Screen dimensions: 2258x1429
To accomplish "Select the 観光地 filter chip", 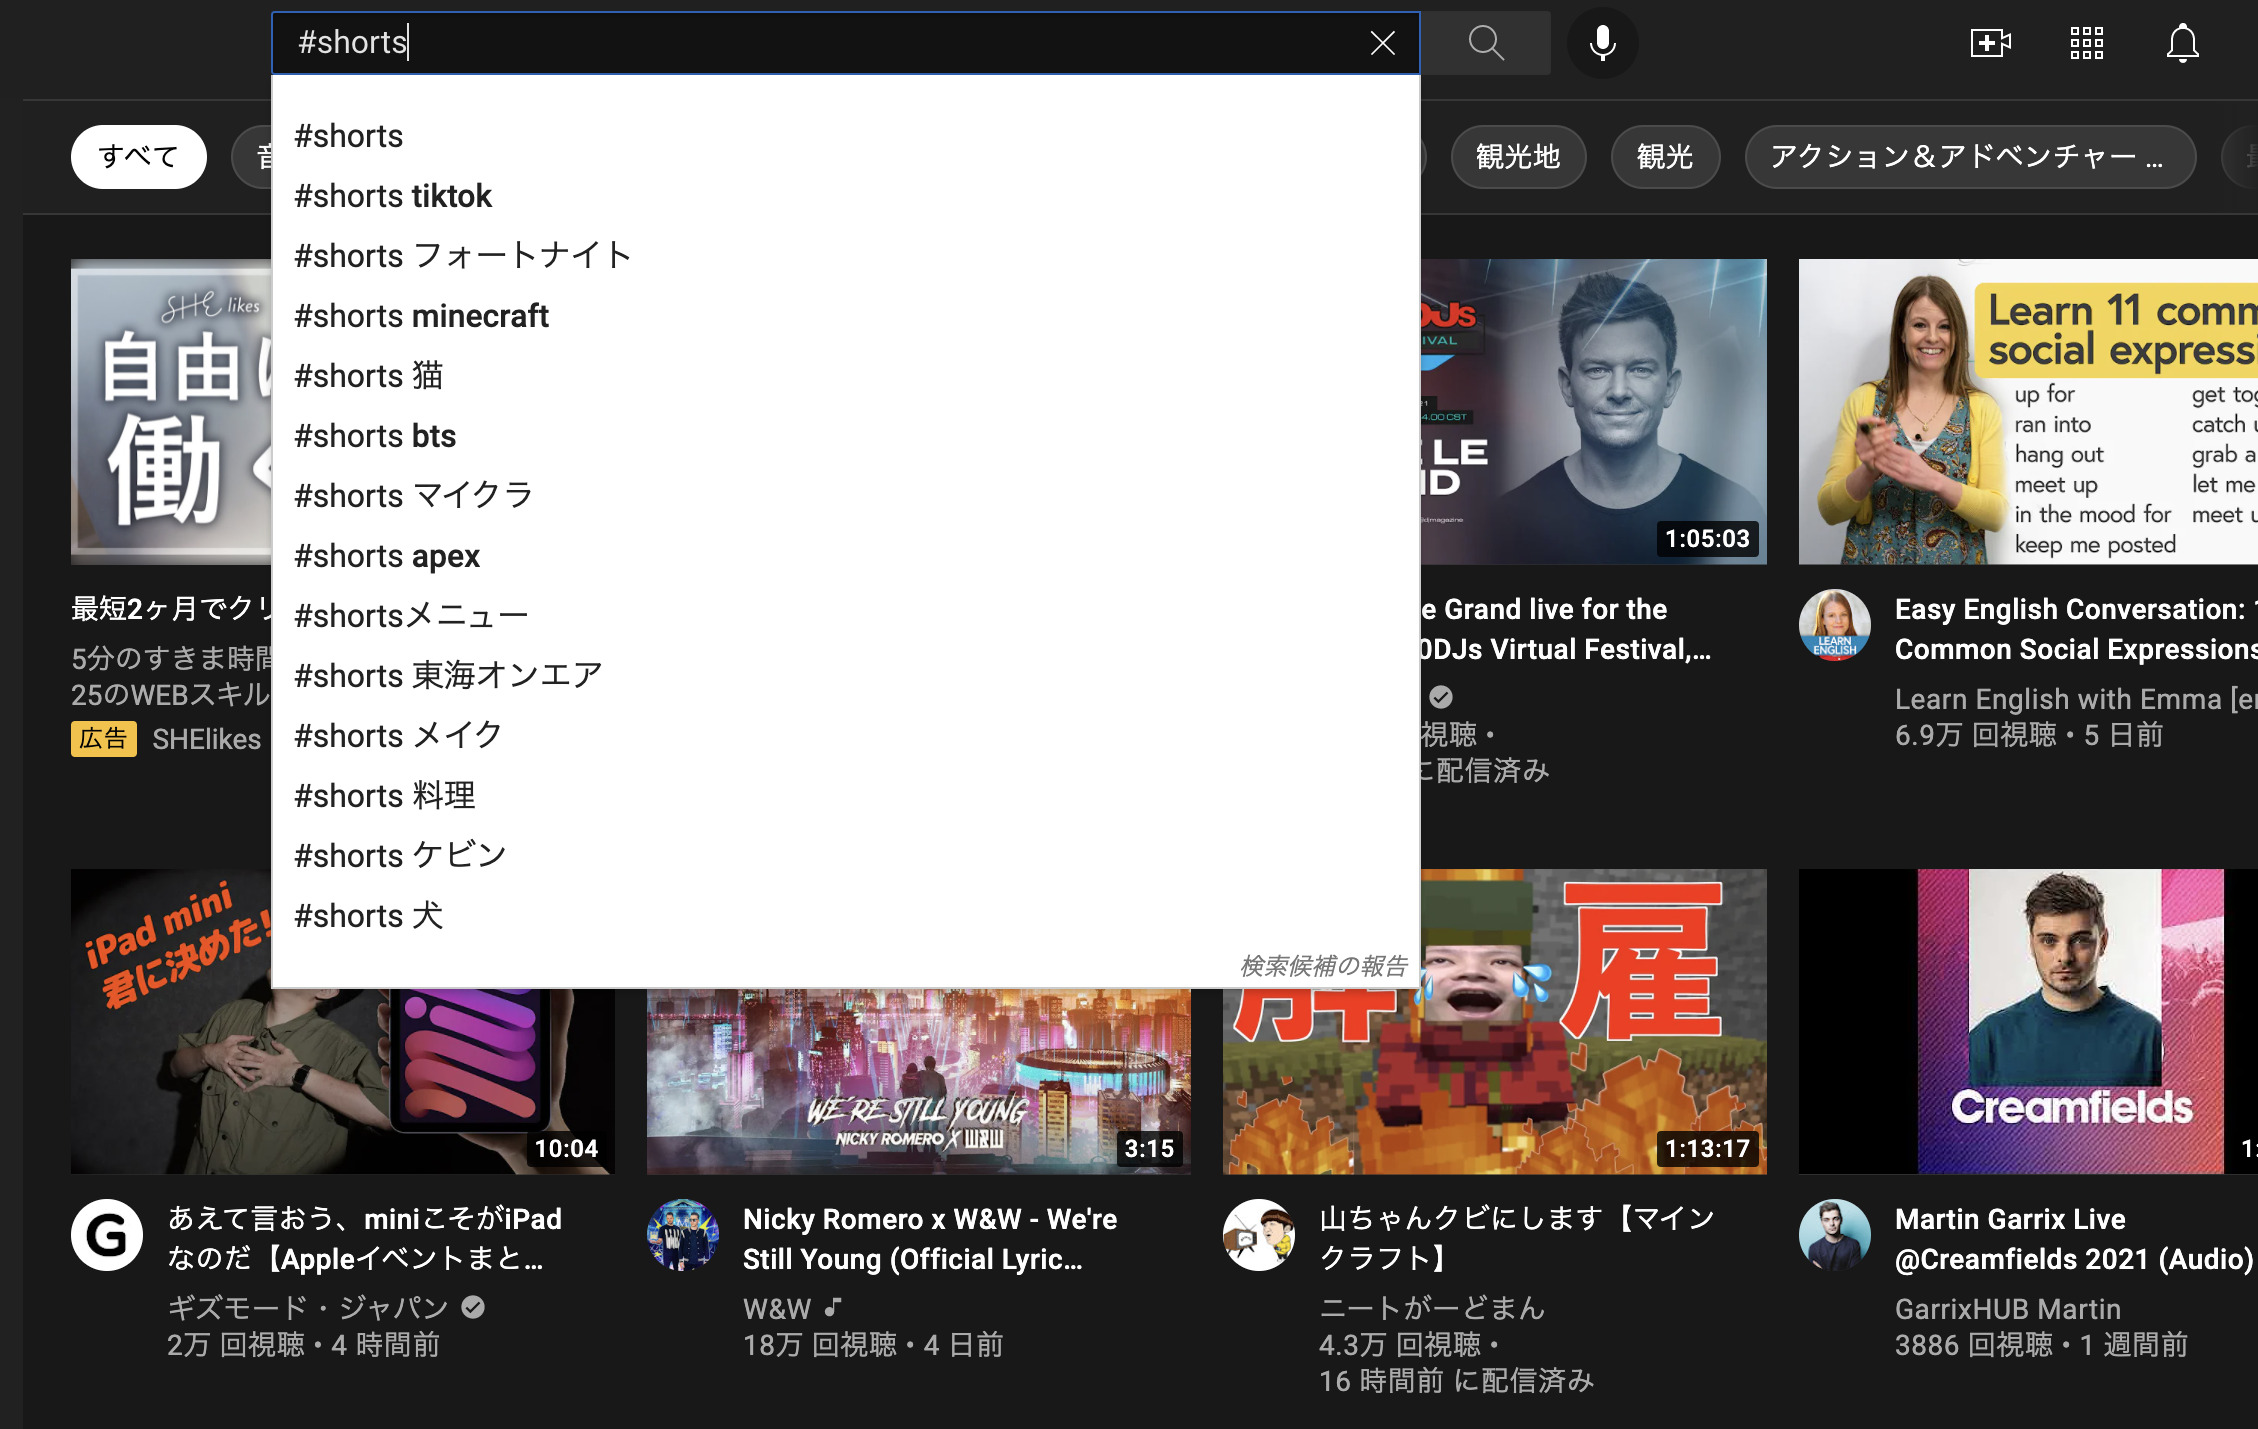I will [x=1517, y=157].
